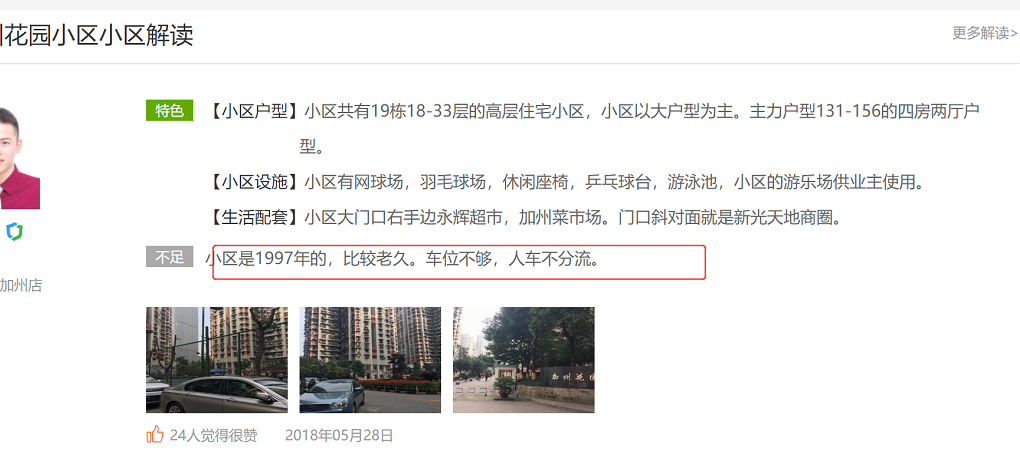1020x475 pixels.
Task: Open the community entrance gate photo
Action: 524,360
